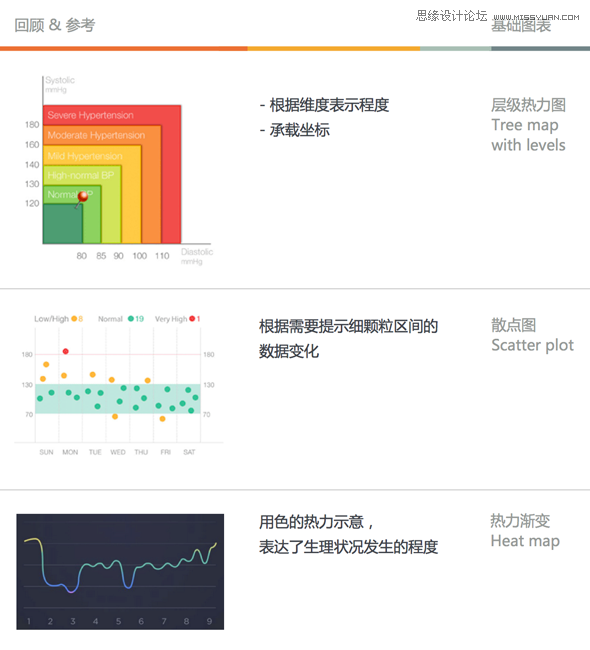Screen dimensions: 590x650
Task: Click the red Very High data point in scatter plot
Action: click(66, 352)
